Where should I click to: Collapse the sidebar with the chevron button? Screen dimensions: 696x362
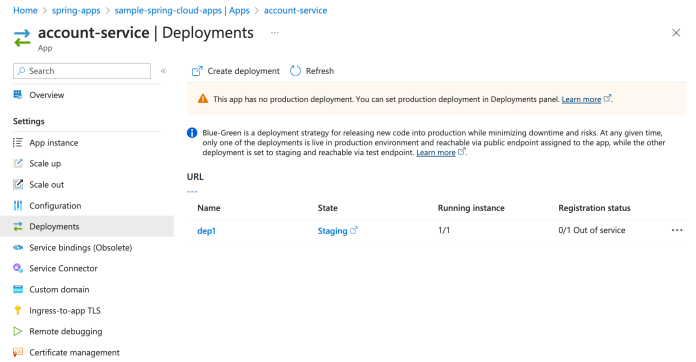[163, 71]
